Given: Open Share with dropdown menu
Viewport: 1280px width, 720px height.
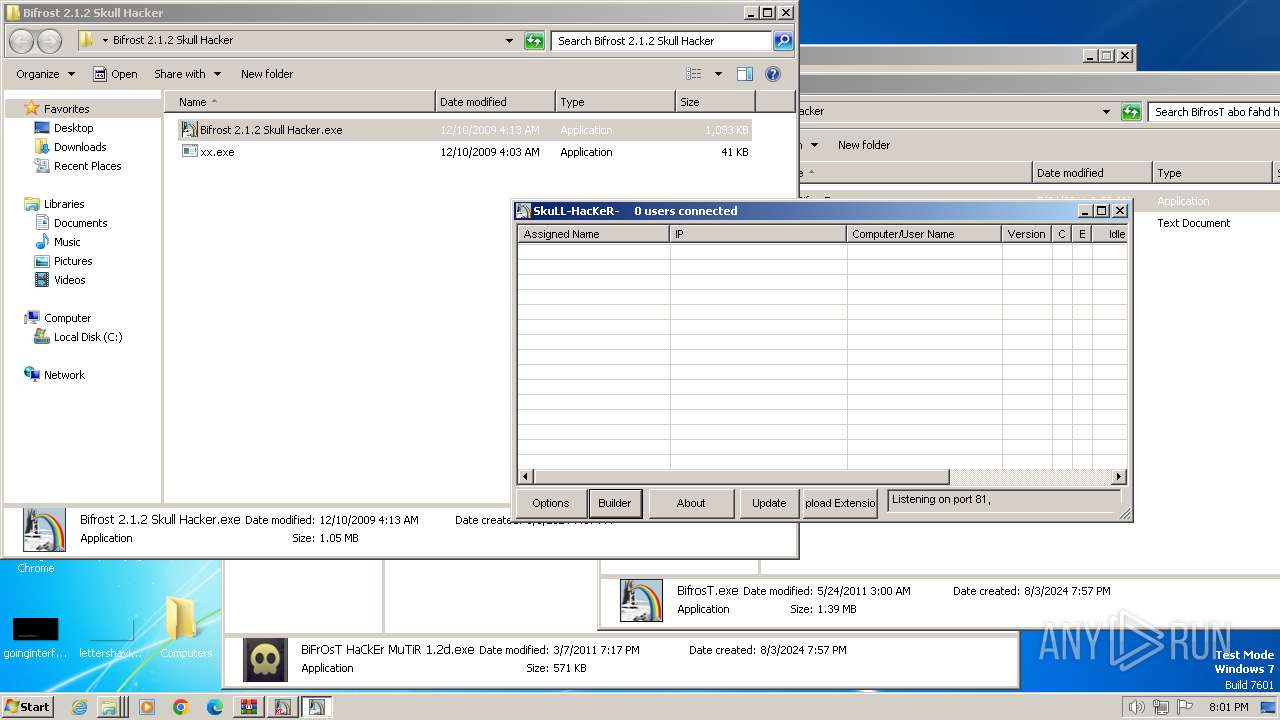Looking at the screenshot, I should (187, 74).
